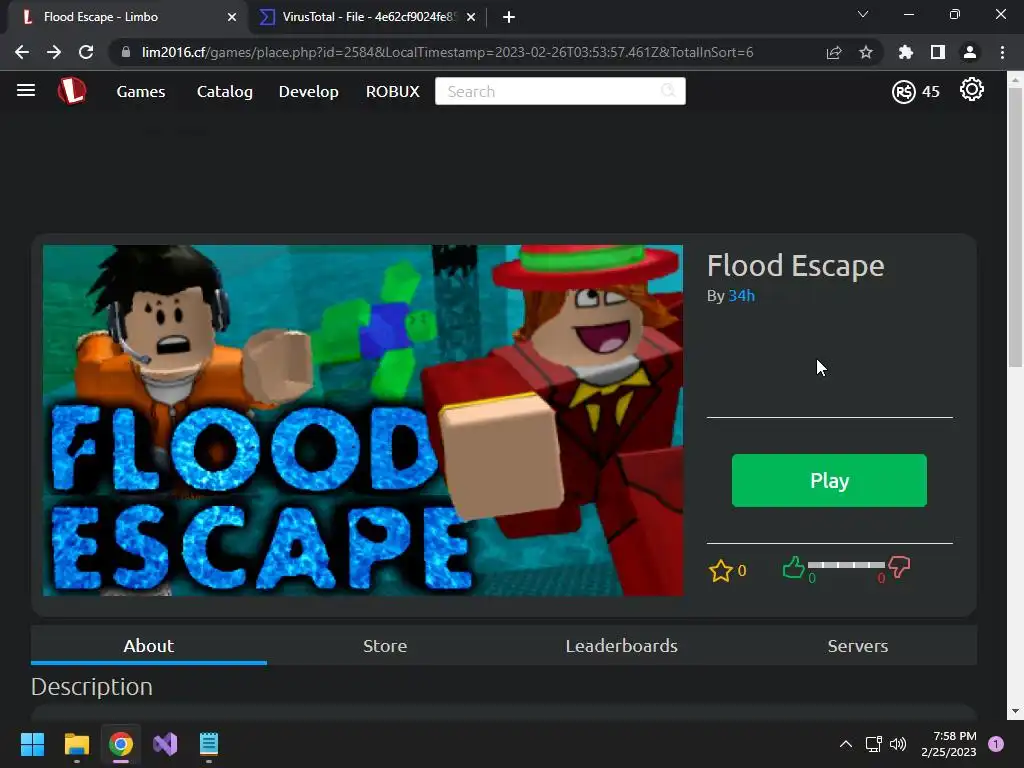Screen dimensions: 1024x768
Task: Select the About tab
Action: (x=149, y=645)
